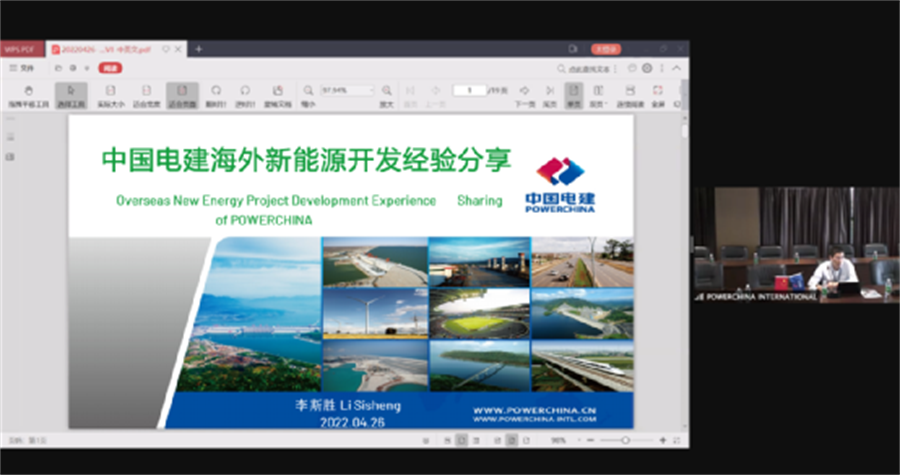Choose fit width view

(x=146, y=96)
